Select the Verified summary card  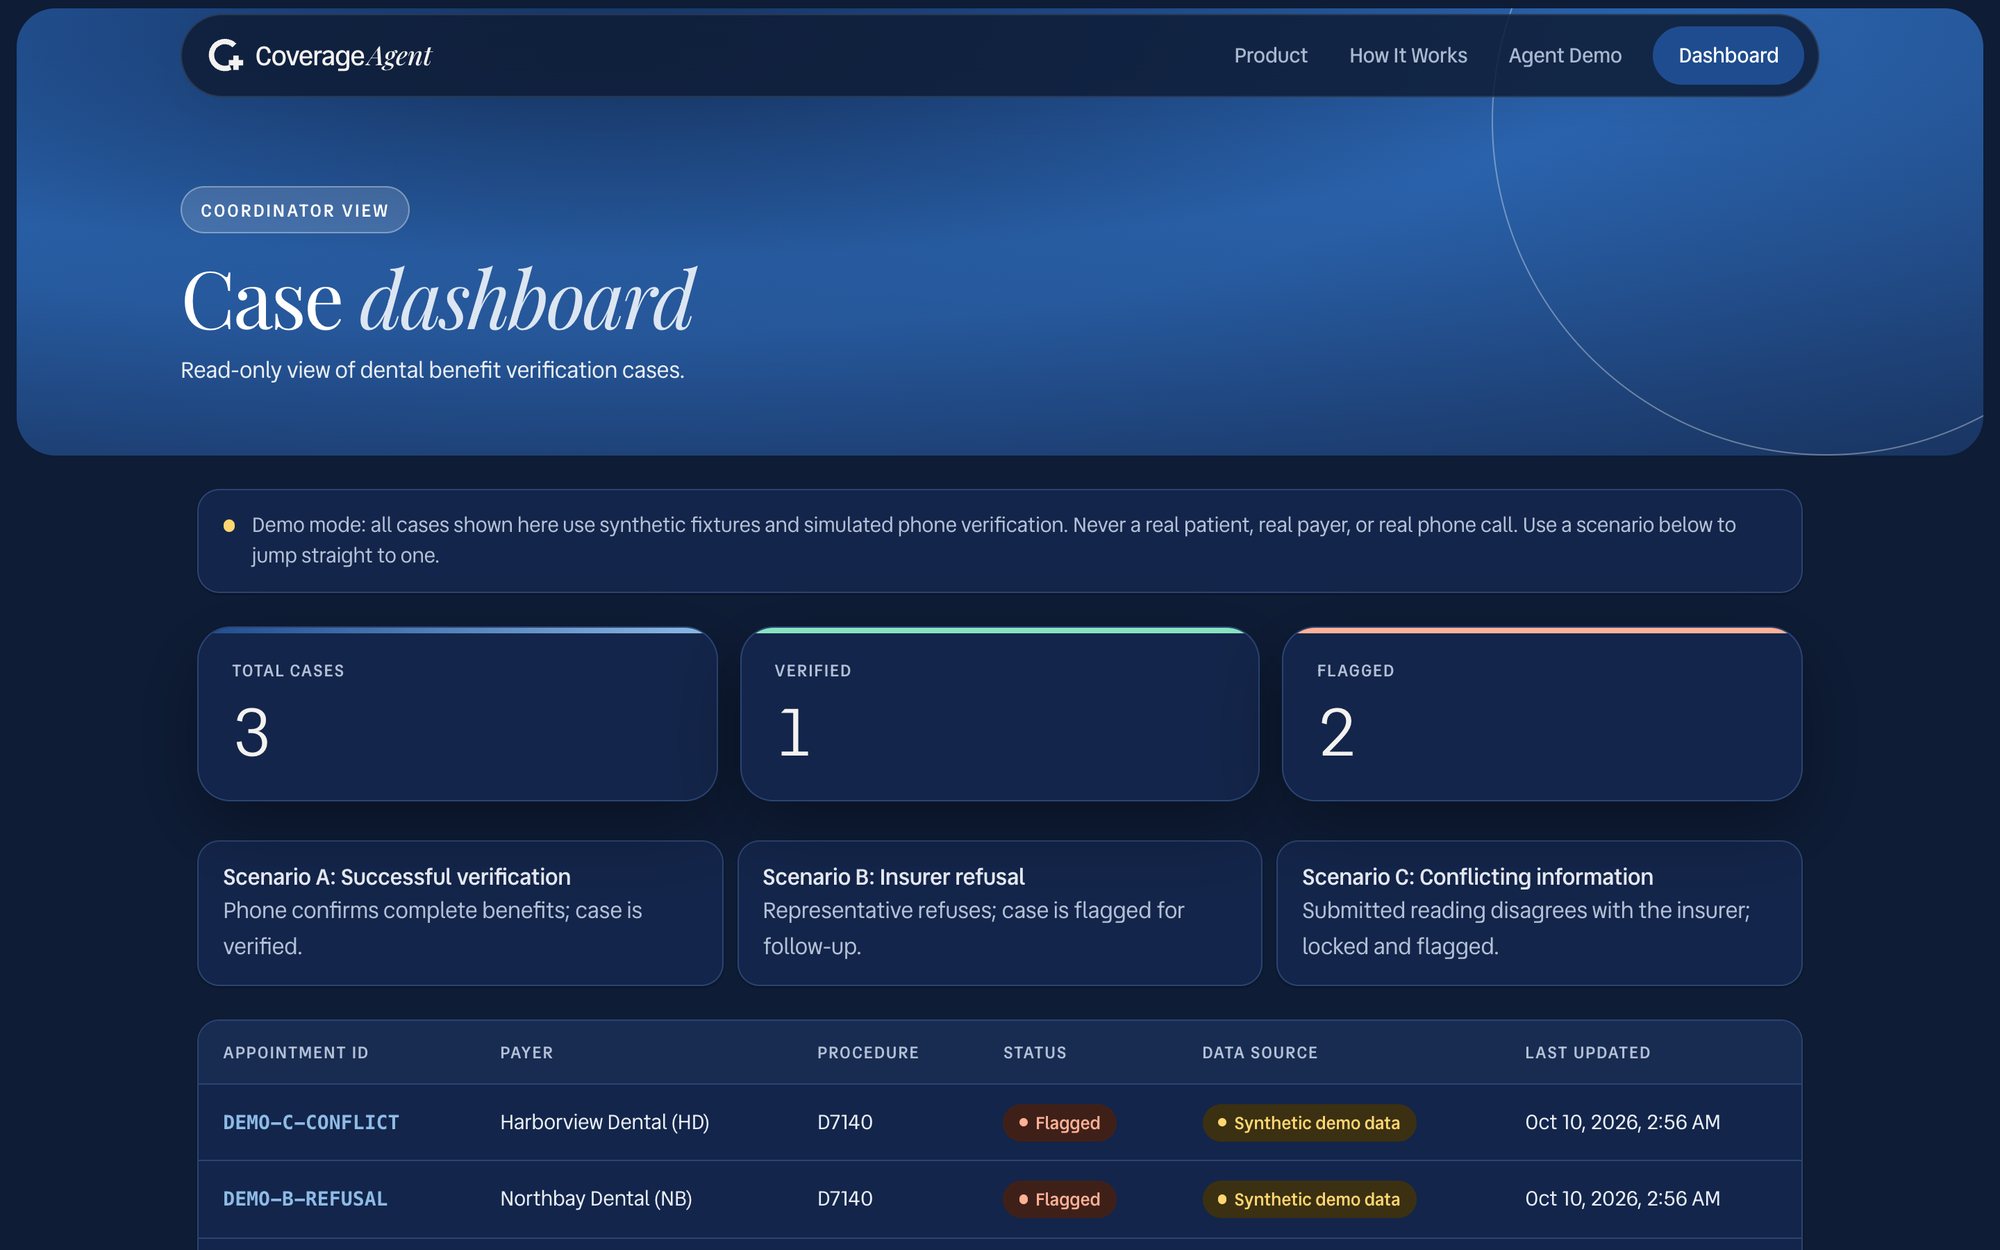(999, 714)
